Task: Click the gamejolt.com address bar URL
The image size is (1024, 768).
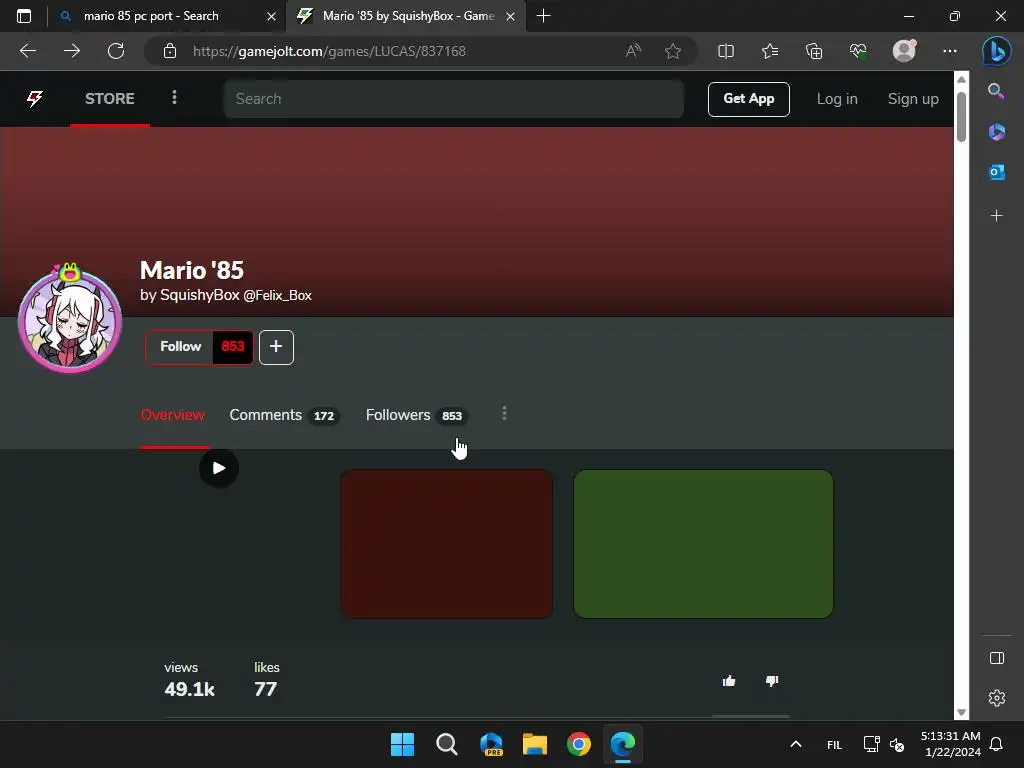Action: point(329,51)
